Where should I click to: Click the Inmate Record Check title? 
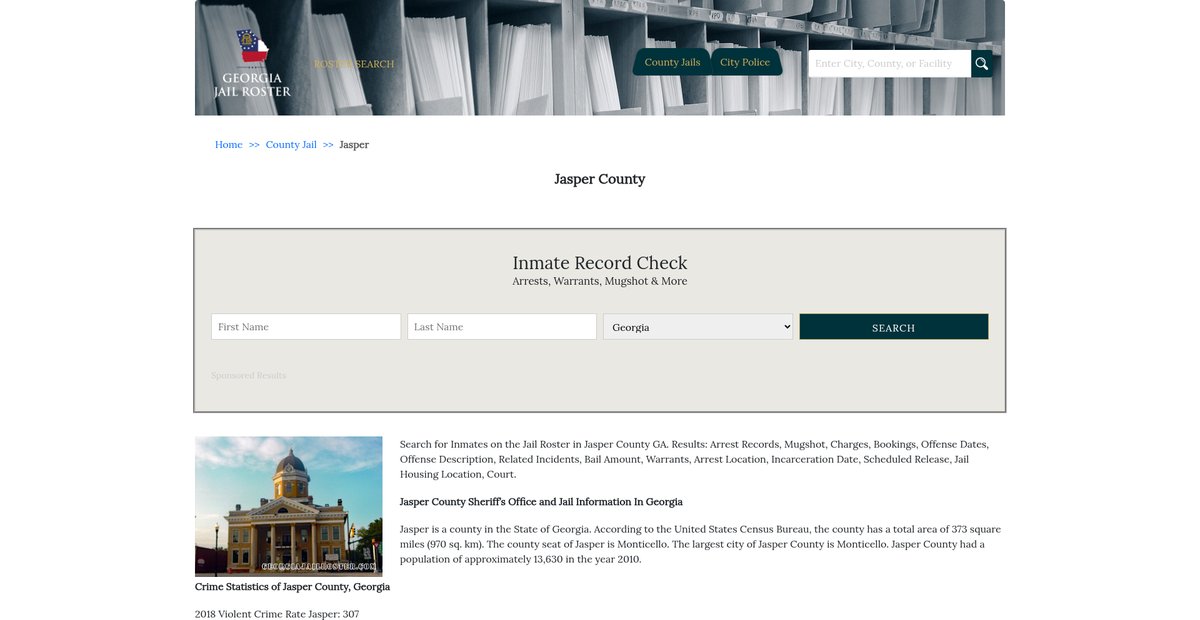coord(600,263)
